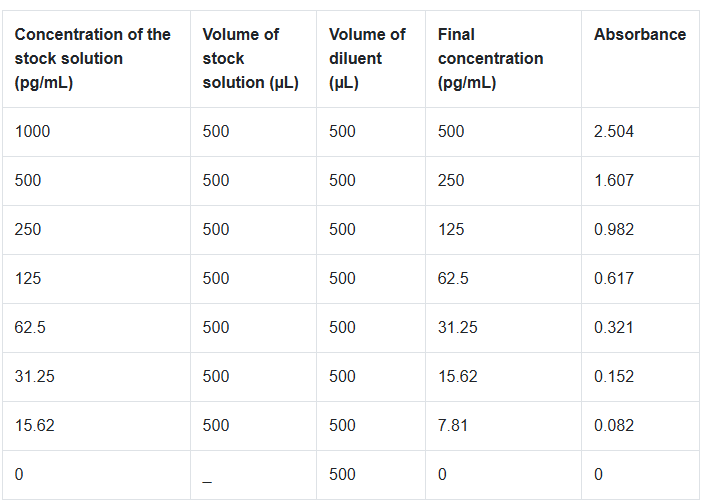
Task: Click final concentration cell 7.81
Action: pyautogui.click(x=452, y=426)
